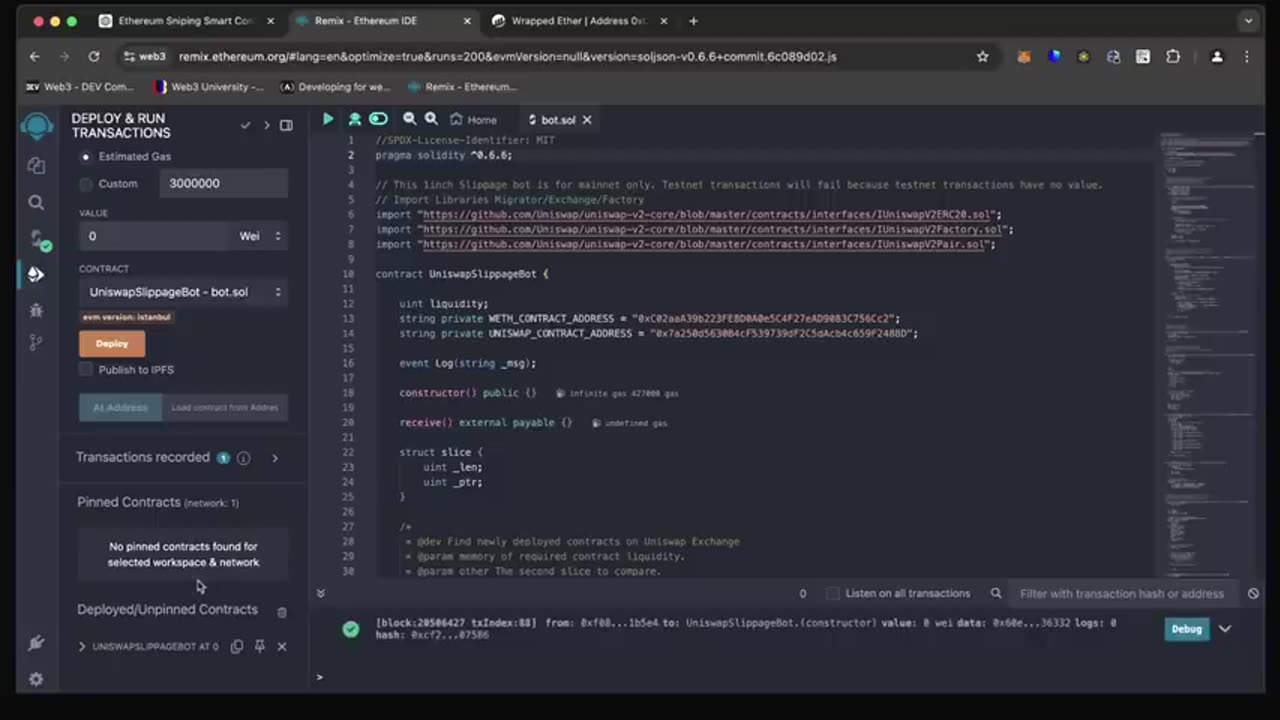Viewport: 1280px width, 720px height.
Task: Pin the UniswapSlippageBot contract
Action: [x=259, y=647]
